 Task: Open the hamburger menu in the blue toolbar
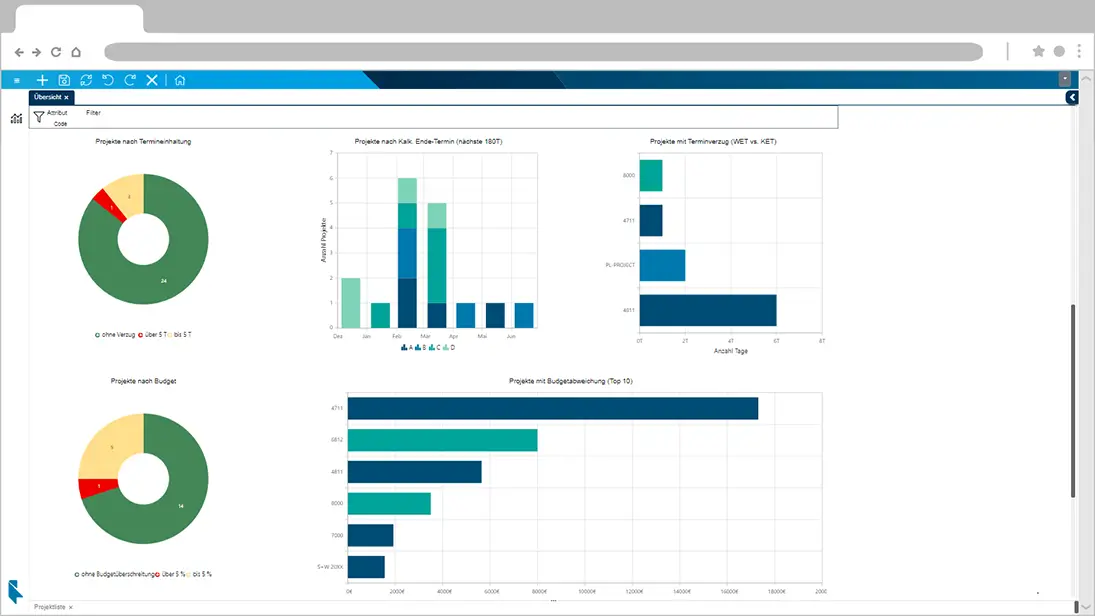(x=17, y=80)
